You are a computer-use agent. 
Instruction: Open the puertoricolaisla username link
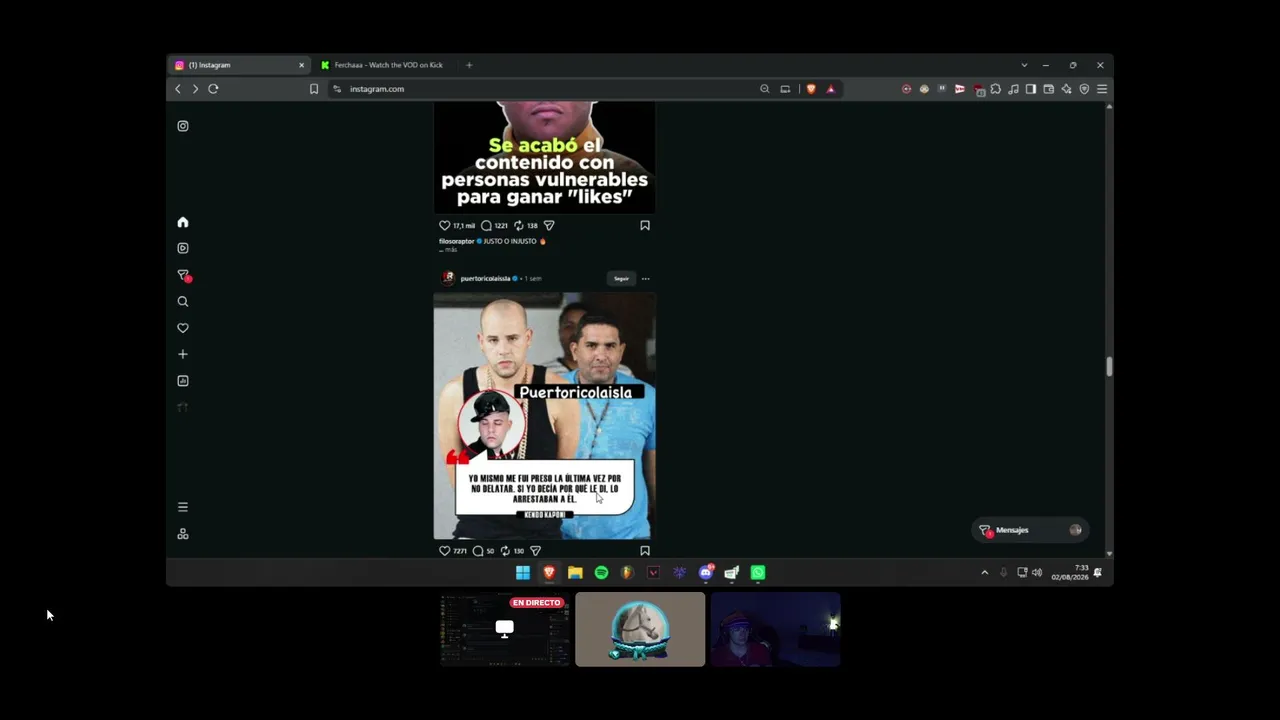(x=485, y=279)
